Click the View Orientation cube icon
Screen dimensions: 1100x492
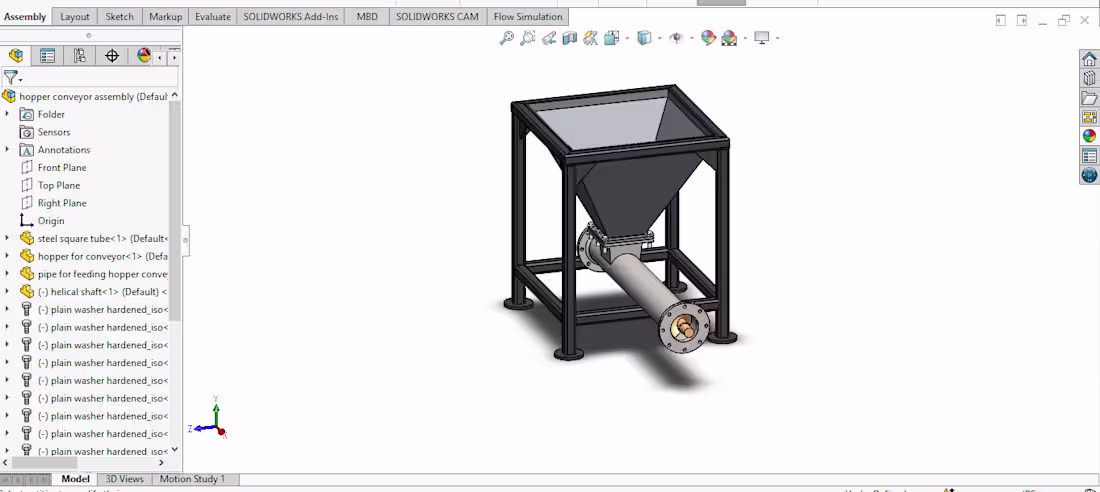click(x=612, y=38)
